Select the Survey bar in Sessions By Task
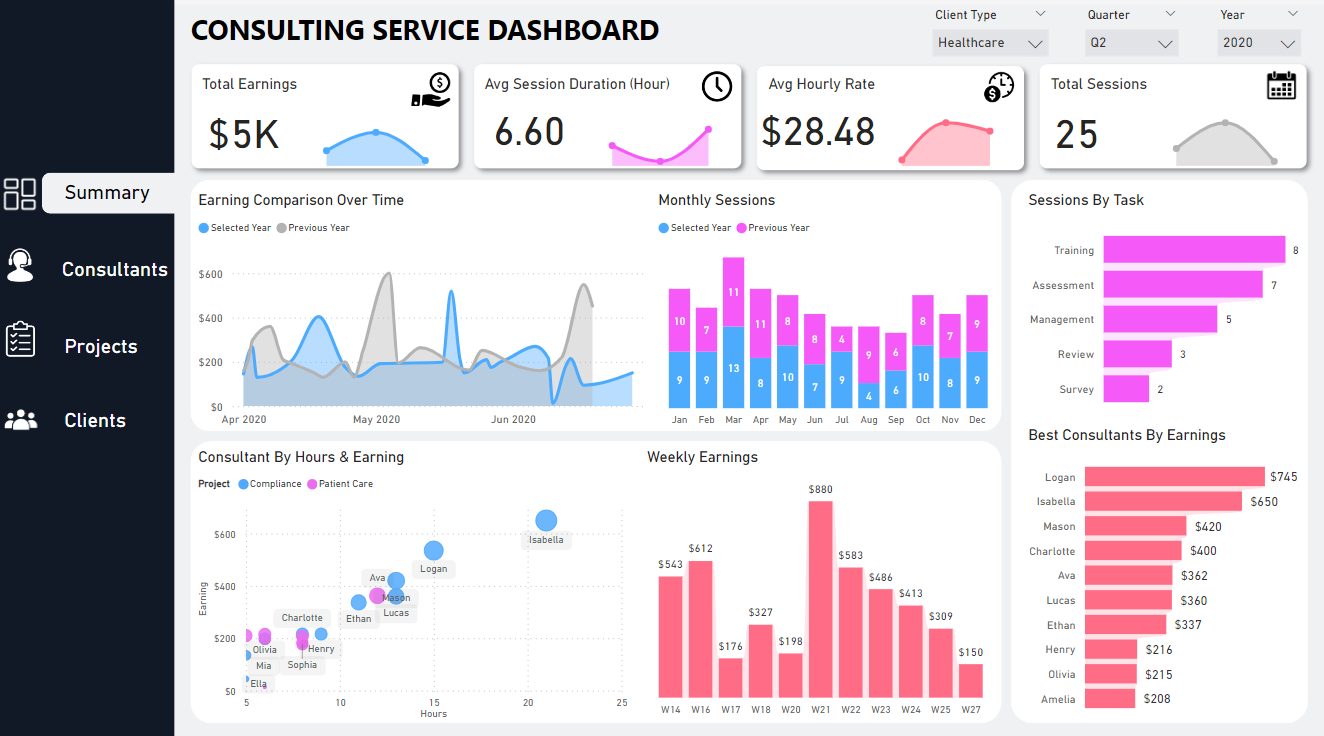This screenshot has height=736, width=1324. 1126,389
